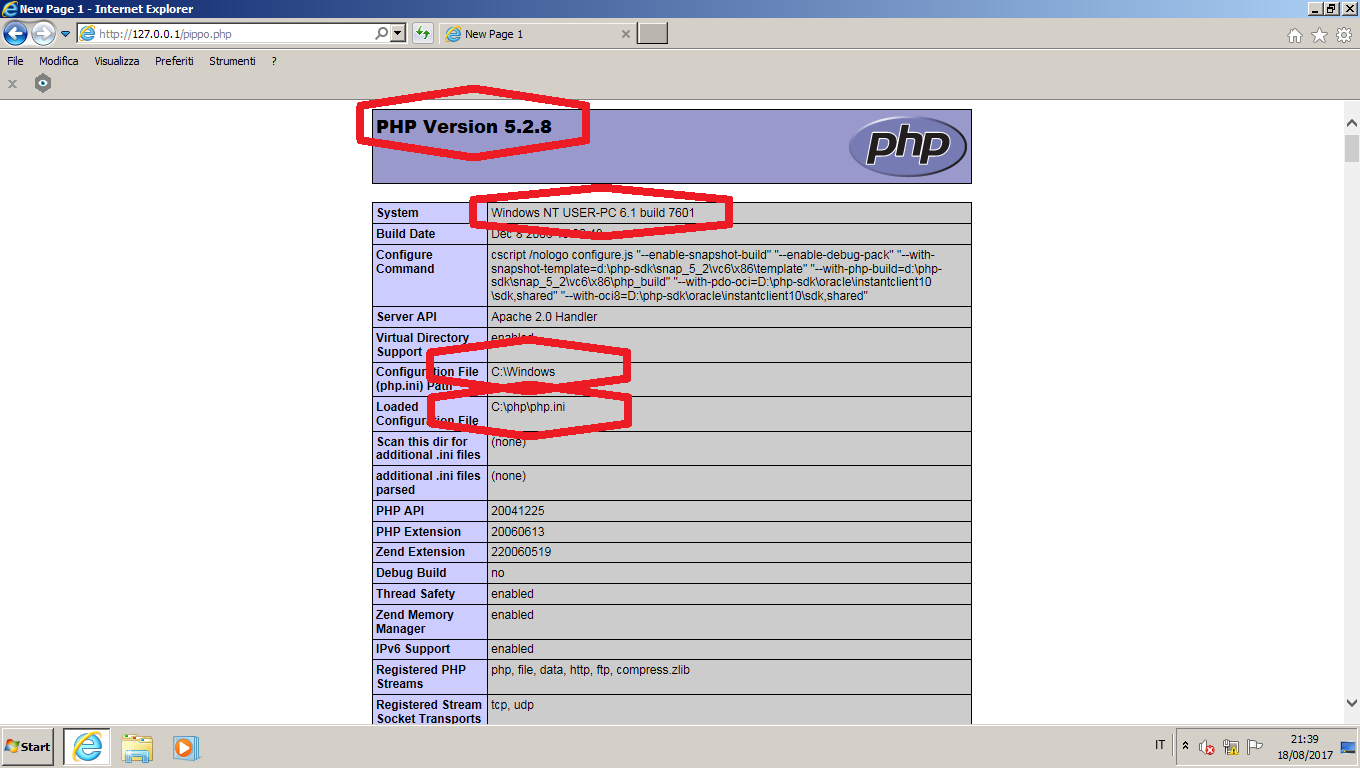Refresh the page with the green arrows icon

point(423,34)
